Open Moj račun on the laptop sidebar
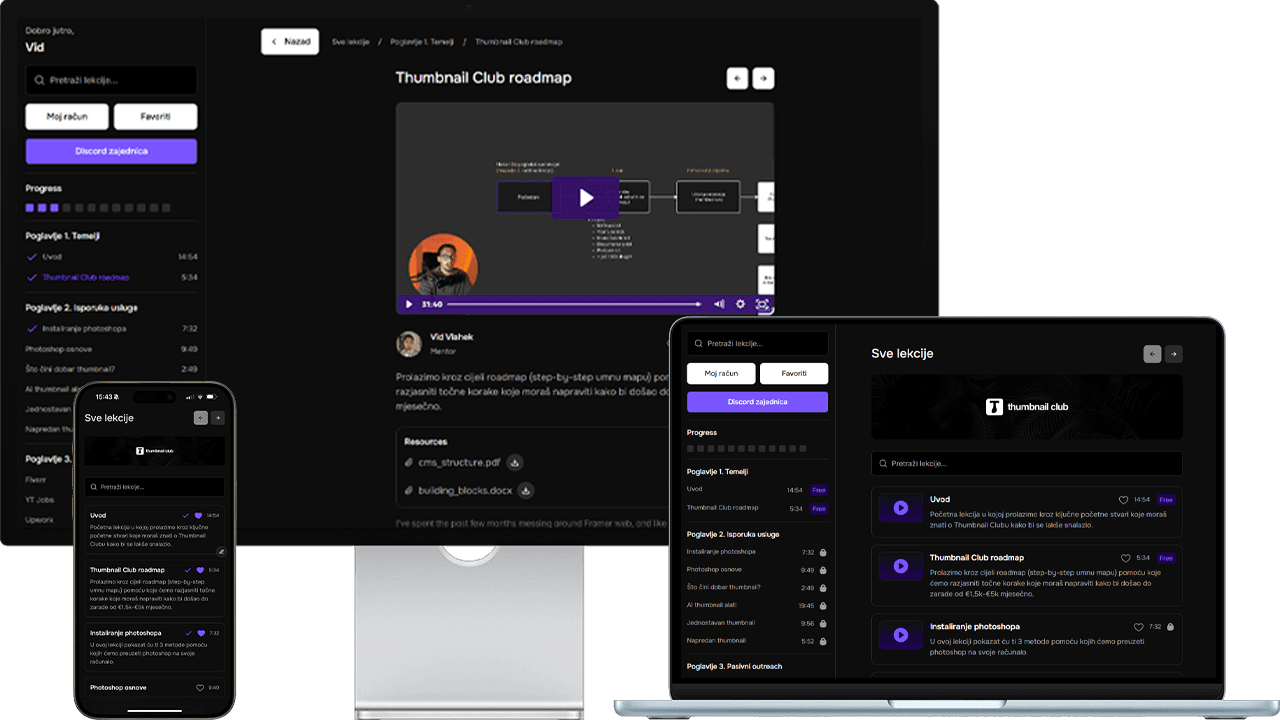This screenshot has width=1280, height=720. tap(720, 373)
